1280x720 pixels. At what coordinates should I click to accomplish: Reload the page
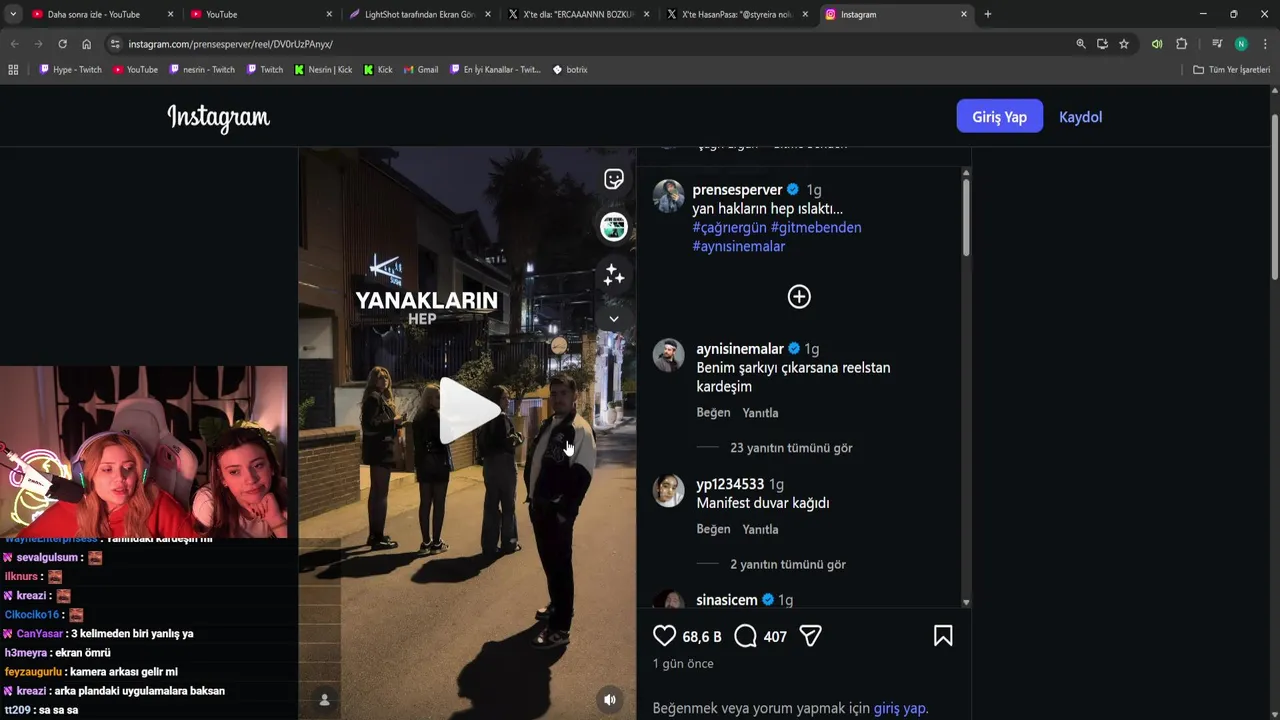pyautogui.click(x=62, y=44)
